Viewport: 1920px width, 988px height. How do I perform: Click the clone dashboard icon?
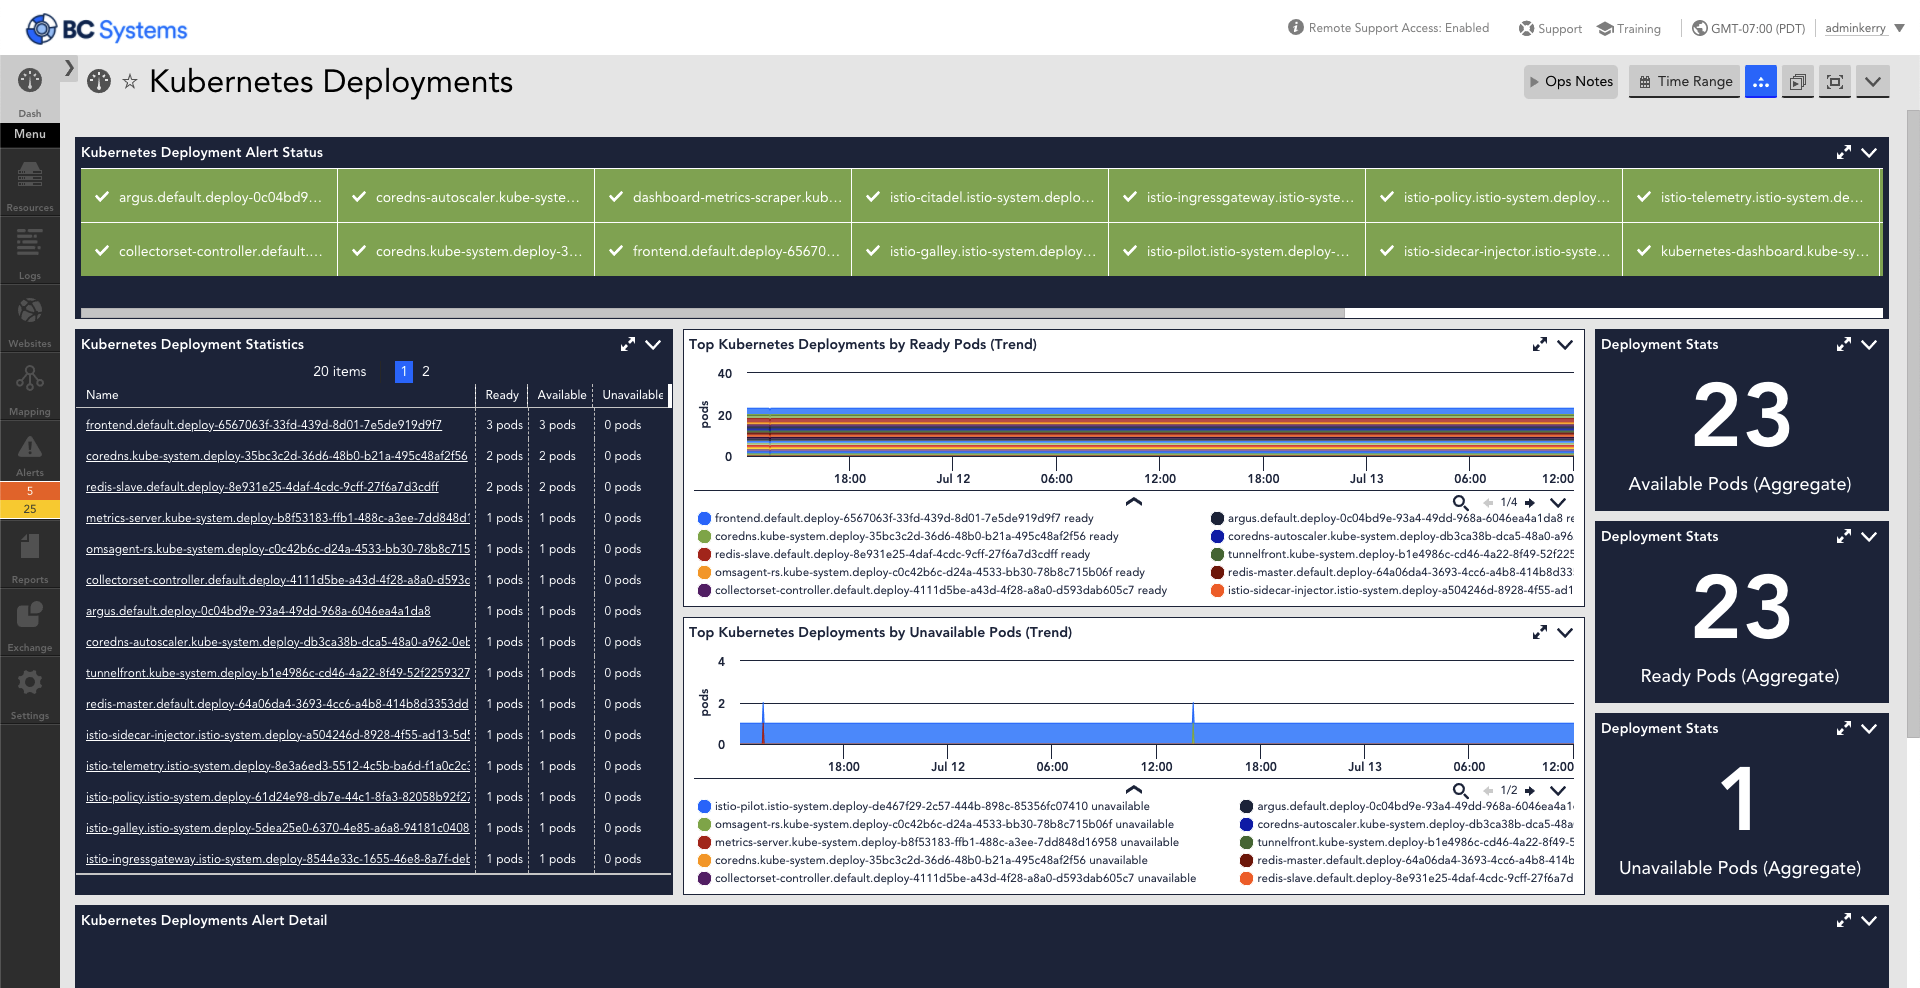[x=1798, y=81]
